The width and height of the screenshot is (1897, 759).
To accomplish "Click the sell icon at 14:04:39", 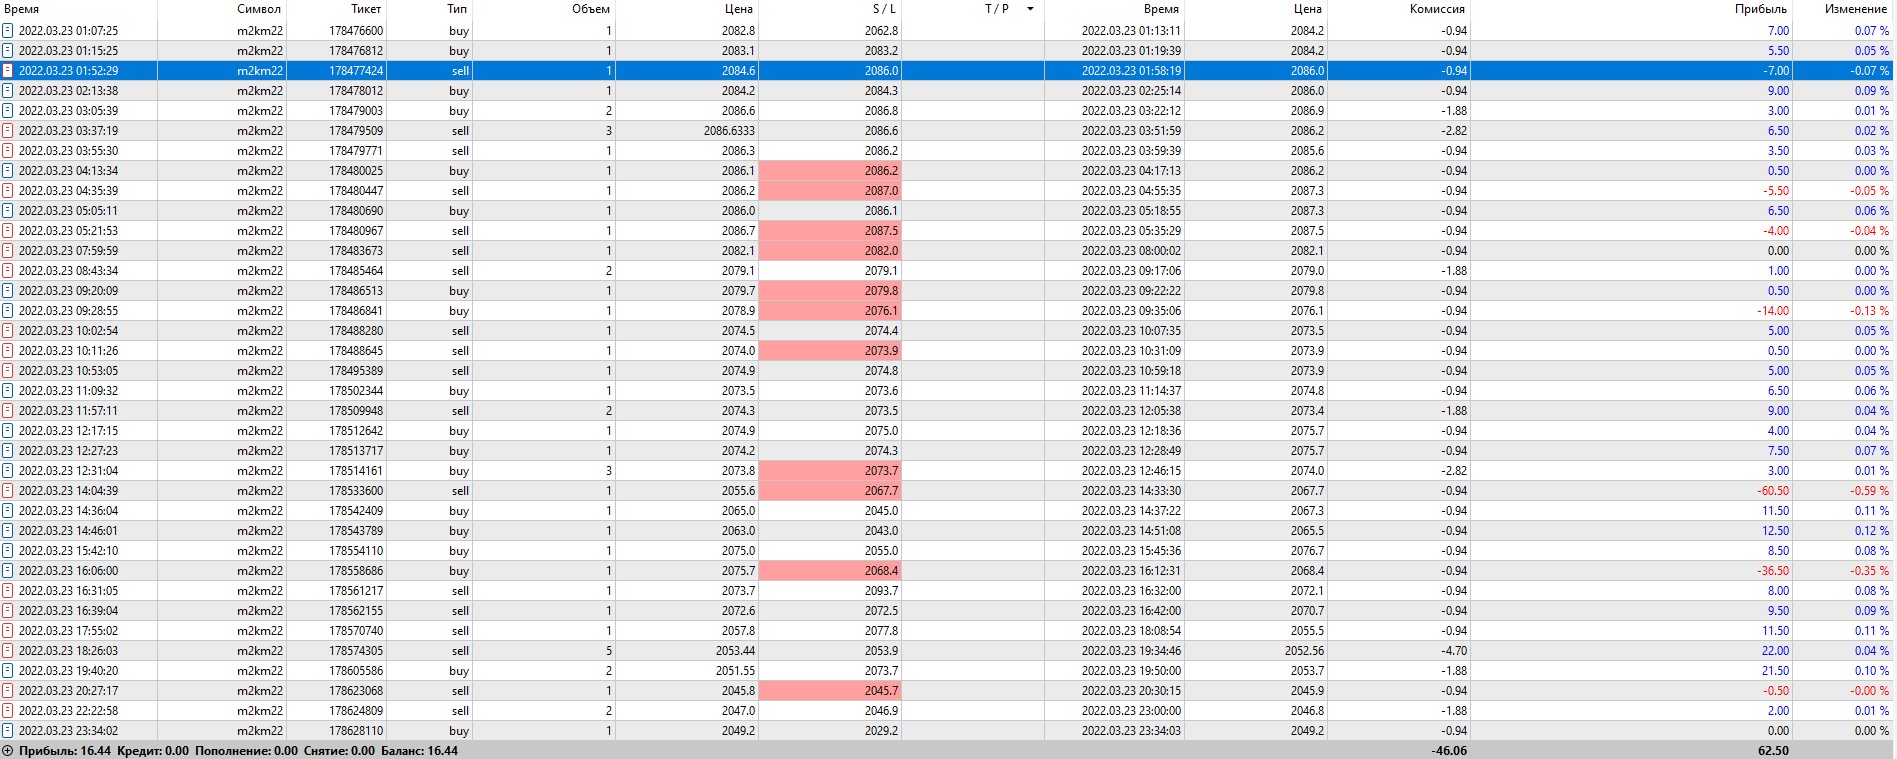I will [x=8, y=491].
